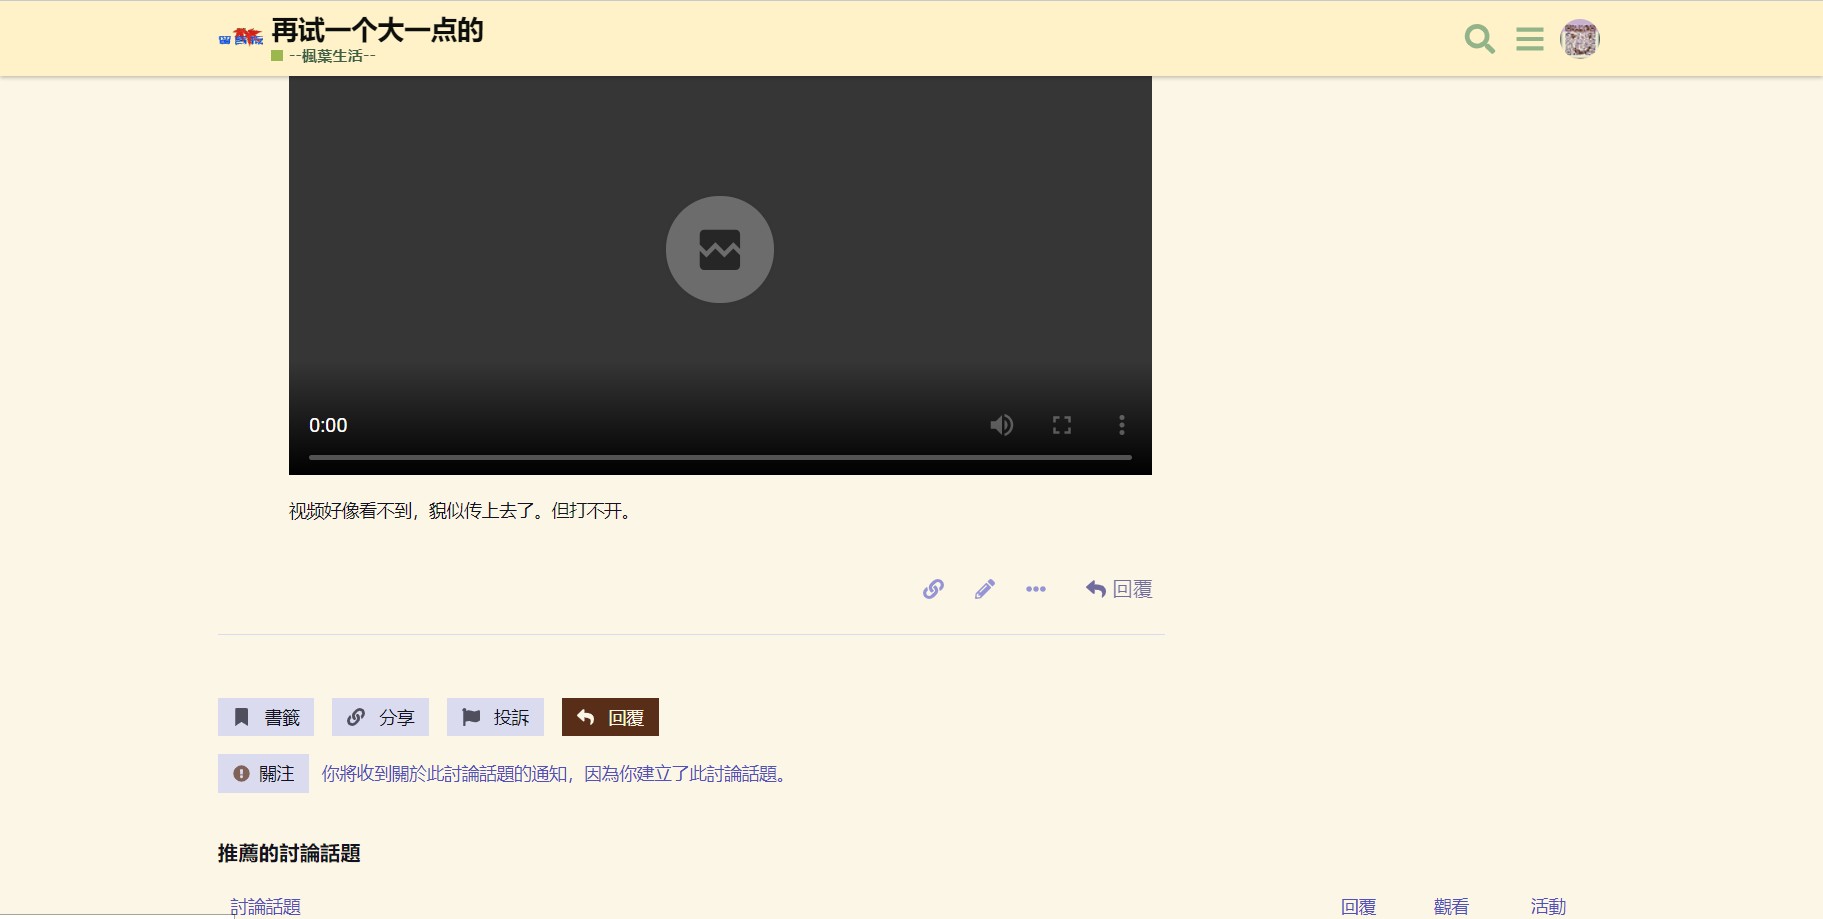Screen dimensions: 1823x919
Task: Open the forum search magnifier icon
Action: 1479,39
